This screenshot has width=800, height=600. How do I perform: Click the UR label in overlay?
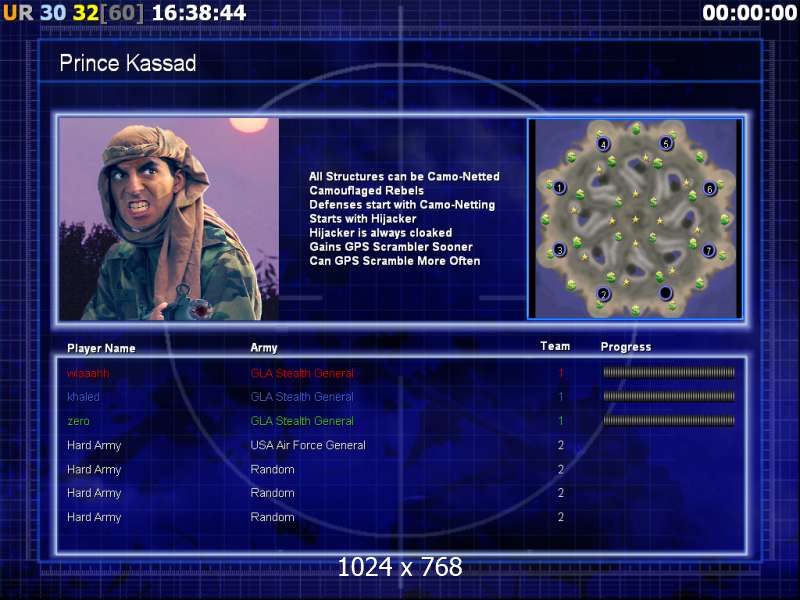coord(18,13)
